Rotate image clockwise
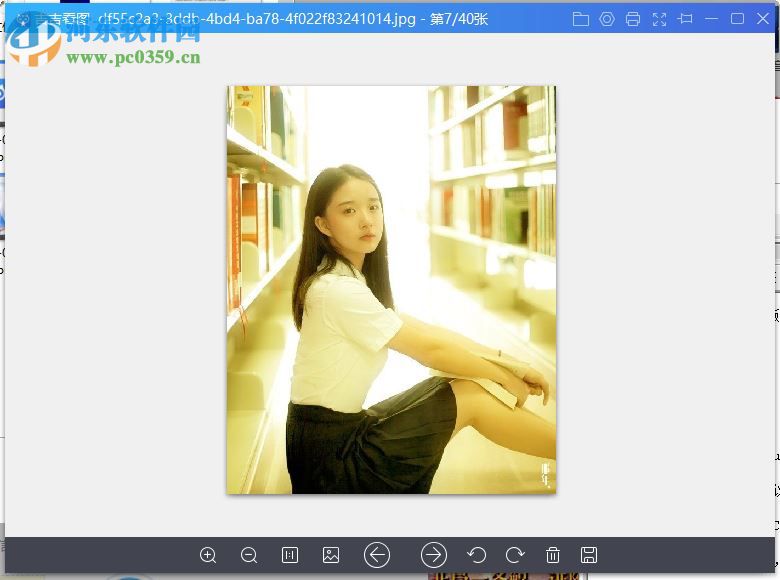This screenshot has height=580, width=780. 515,555
